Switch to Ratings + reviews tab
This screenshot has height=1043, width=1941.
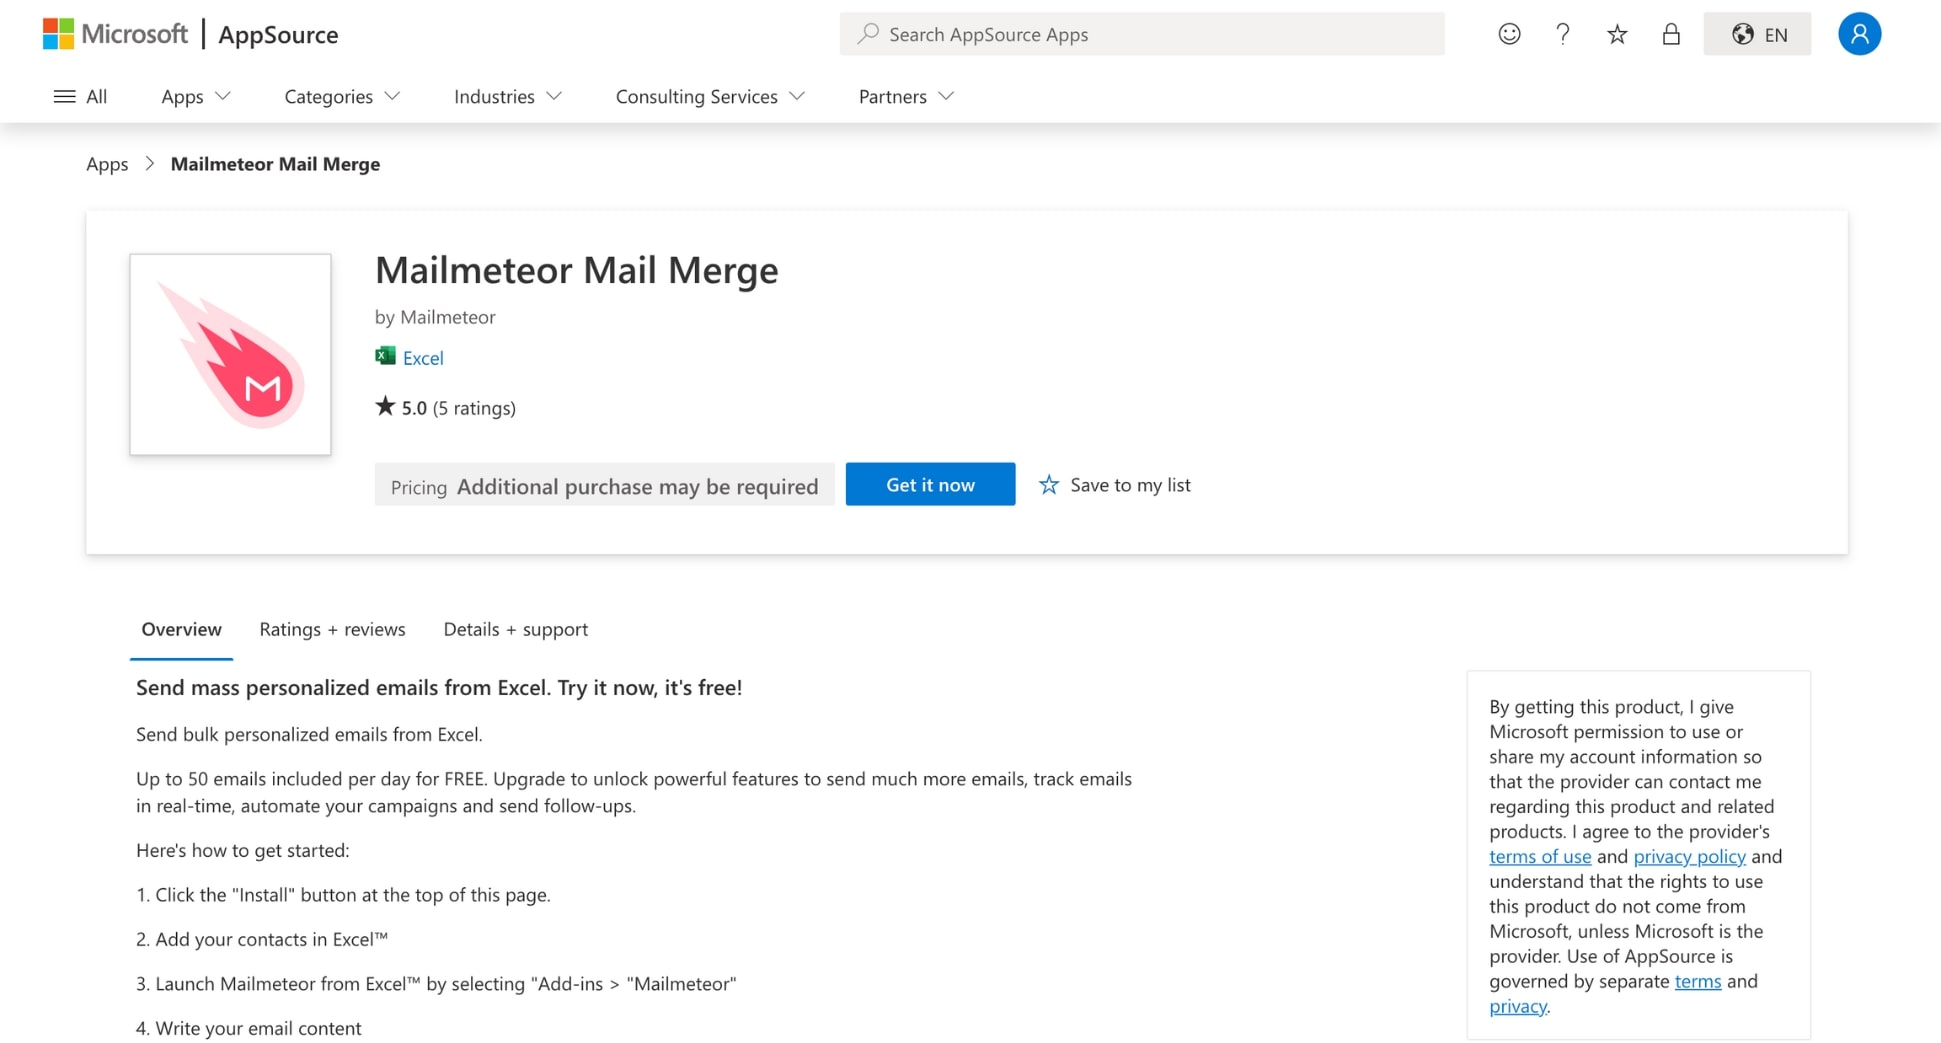pyautogui.click(x=332, y=629)
